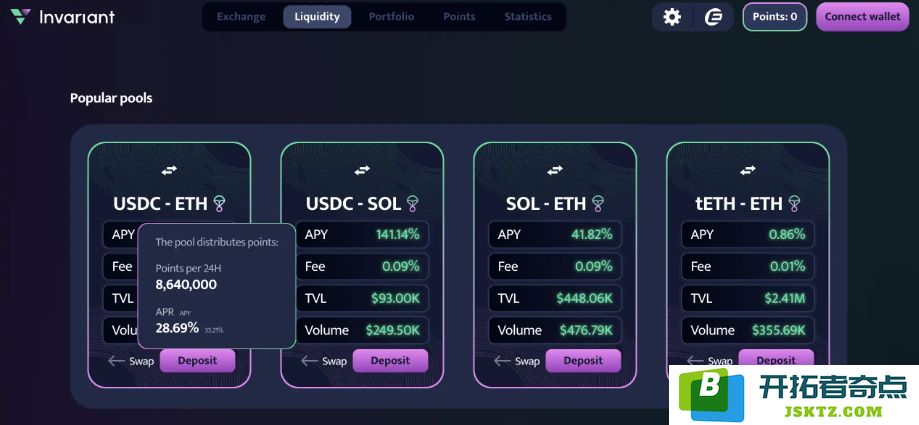Click the Points: 0 indicator
This screenshot has height=425, width=919.
click(775, 16)
